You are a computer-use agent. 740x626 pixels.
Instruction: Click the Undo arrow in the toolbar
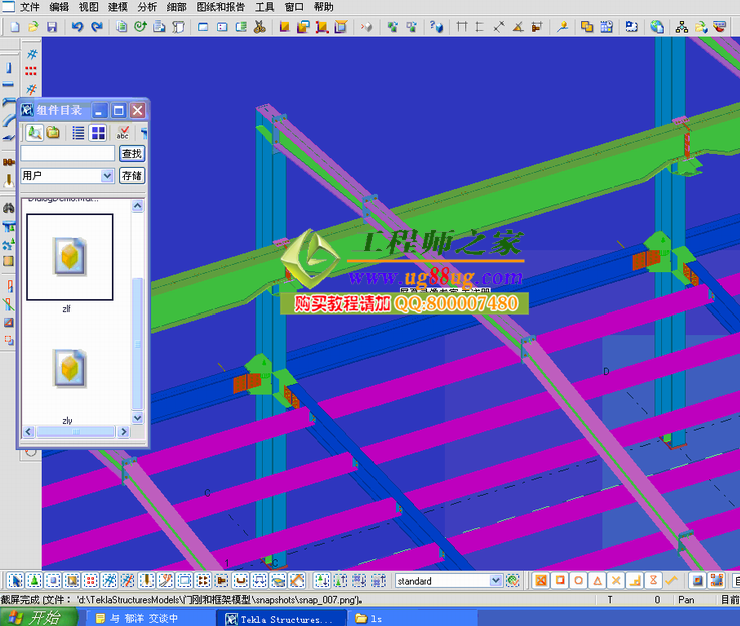point(76,27)
